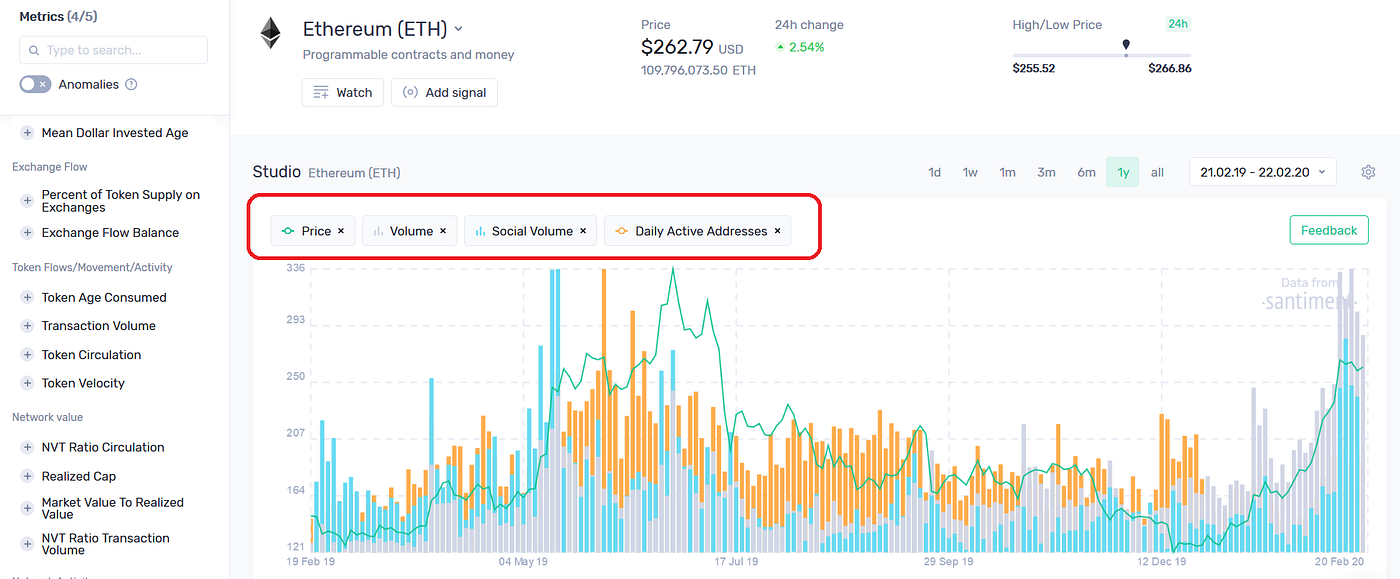Click the Studio heading text

(276, 172)
